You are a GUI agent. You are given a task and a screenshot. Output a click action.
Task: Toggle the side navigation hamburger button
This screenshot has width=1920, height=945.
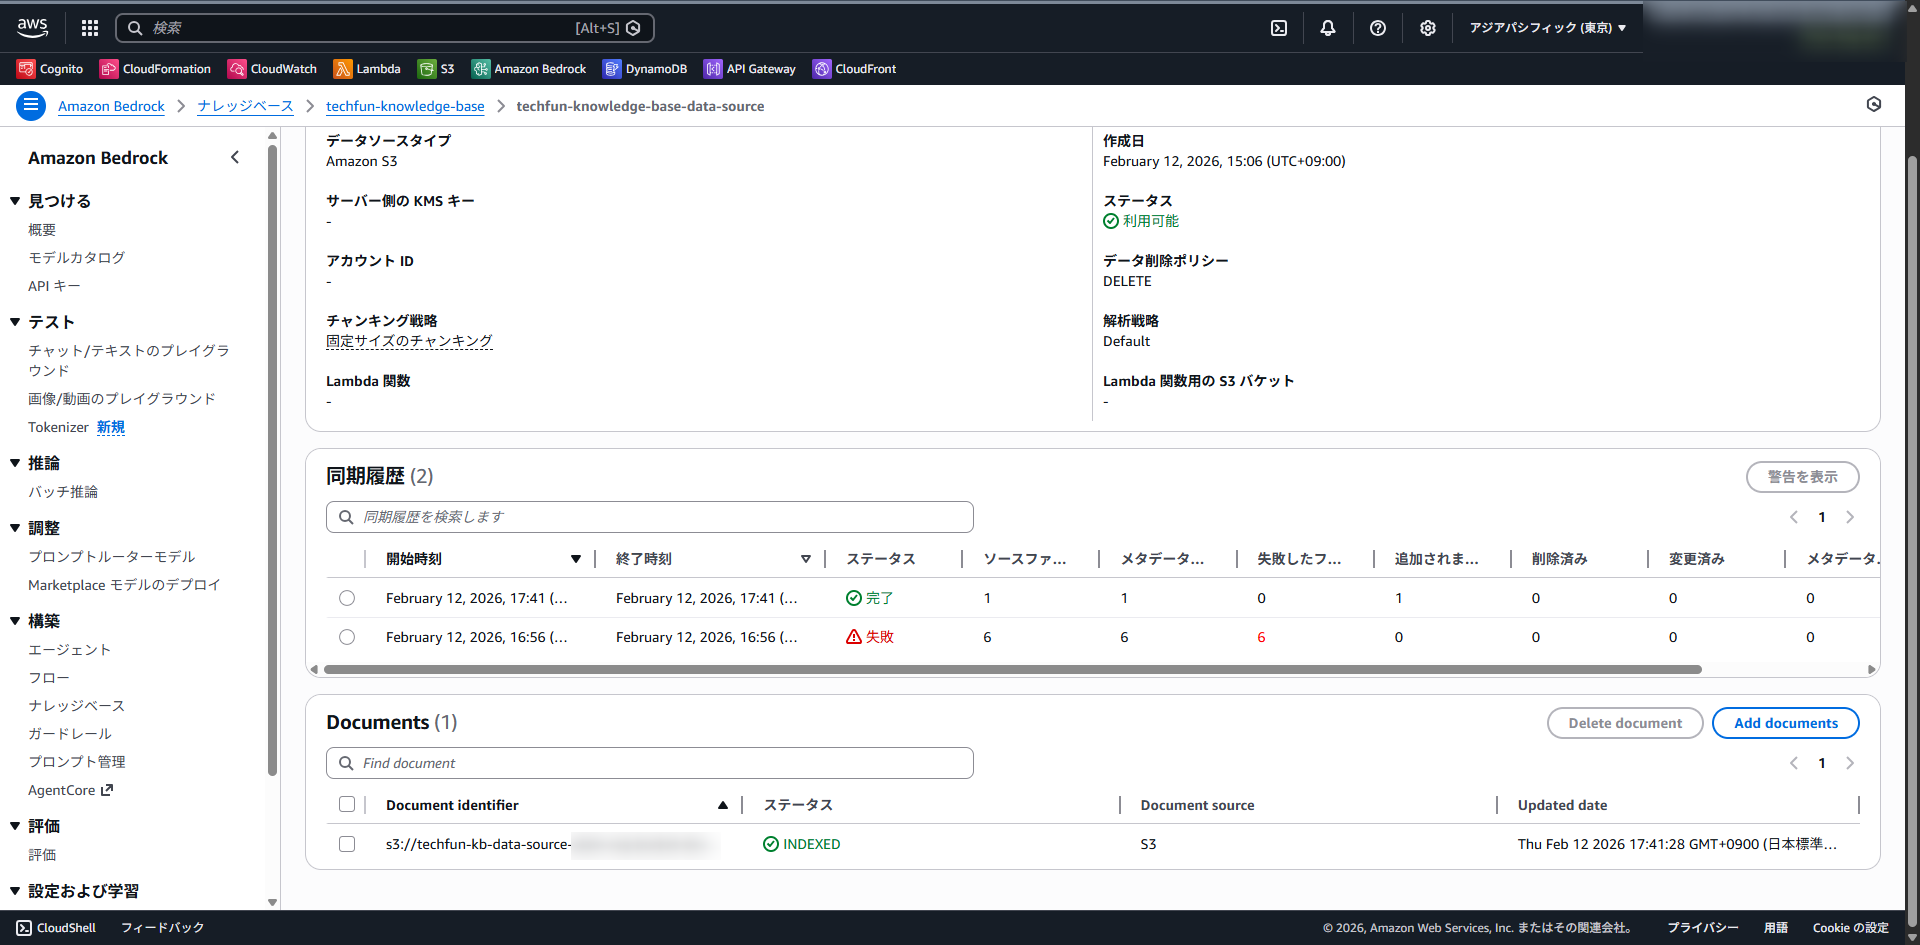pos(31,105)
